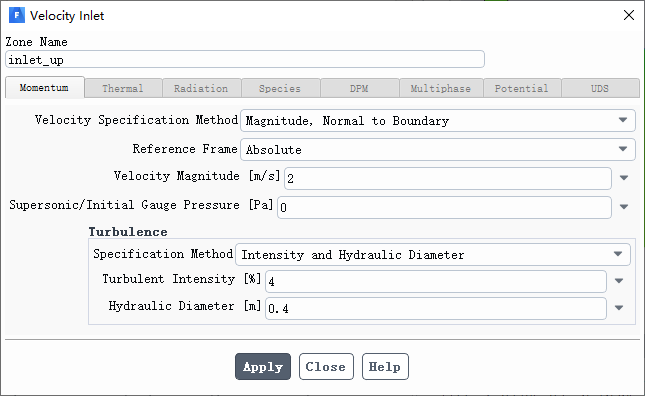Click the Apply button
Image resolution: width=645 pixels, height=396 pixels.
(263, 366)
